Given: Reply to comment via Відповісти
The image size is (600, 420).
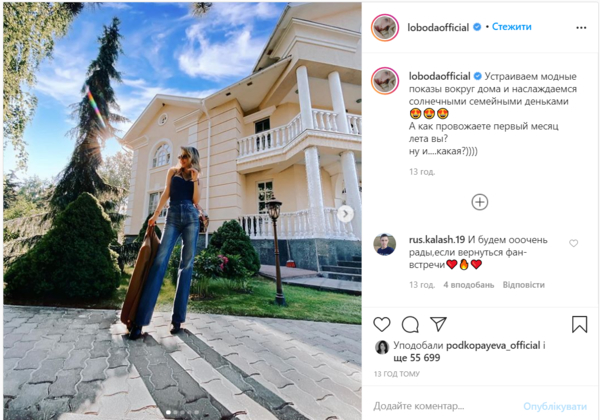Looking at the screenshot, I should pos(523,285).
